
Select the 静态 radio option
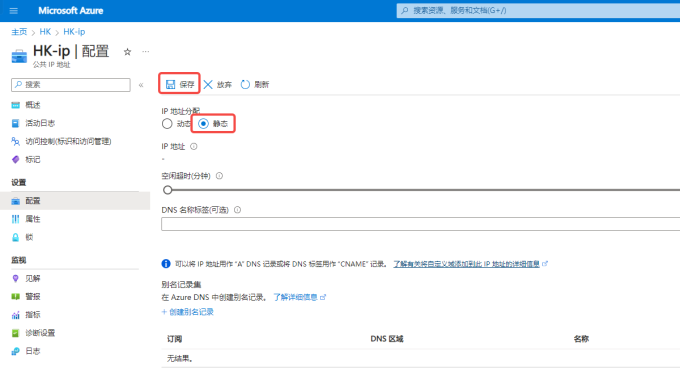point(203,124)
